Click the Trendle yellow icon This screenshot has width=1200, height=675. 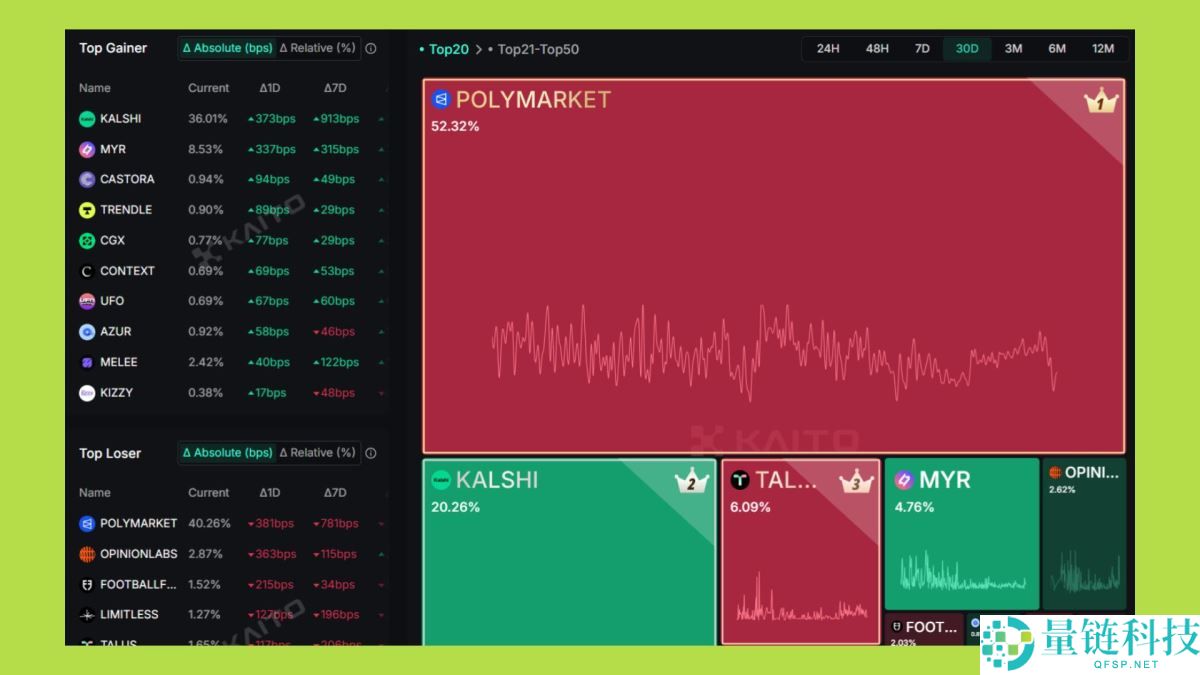[x=87, y=210]
